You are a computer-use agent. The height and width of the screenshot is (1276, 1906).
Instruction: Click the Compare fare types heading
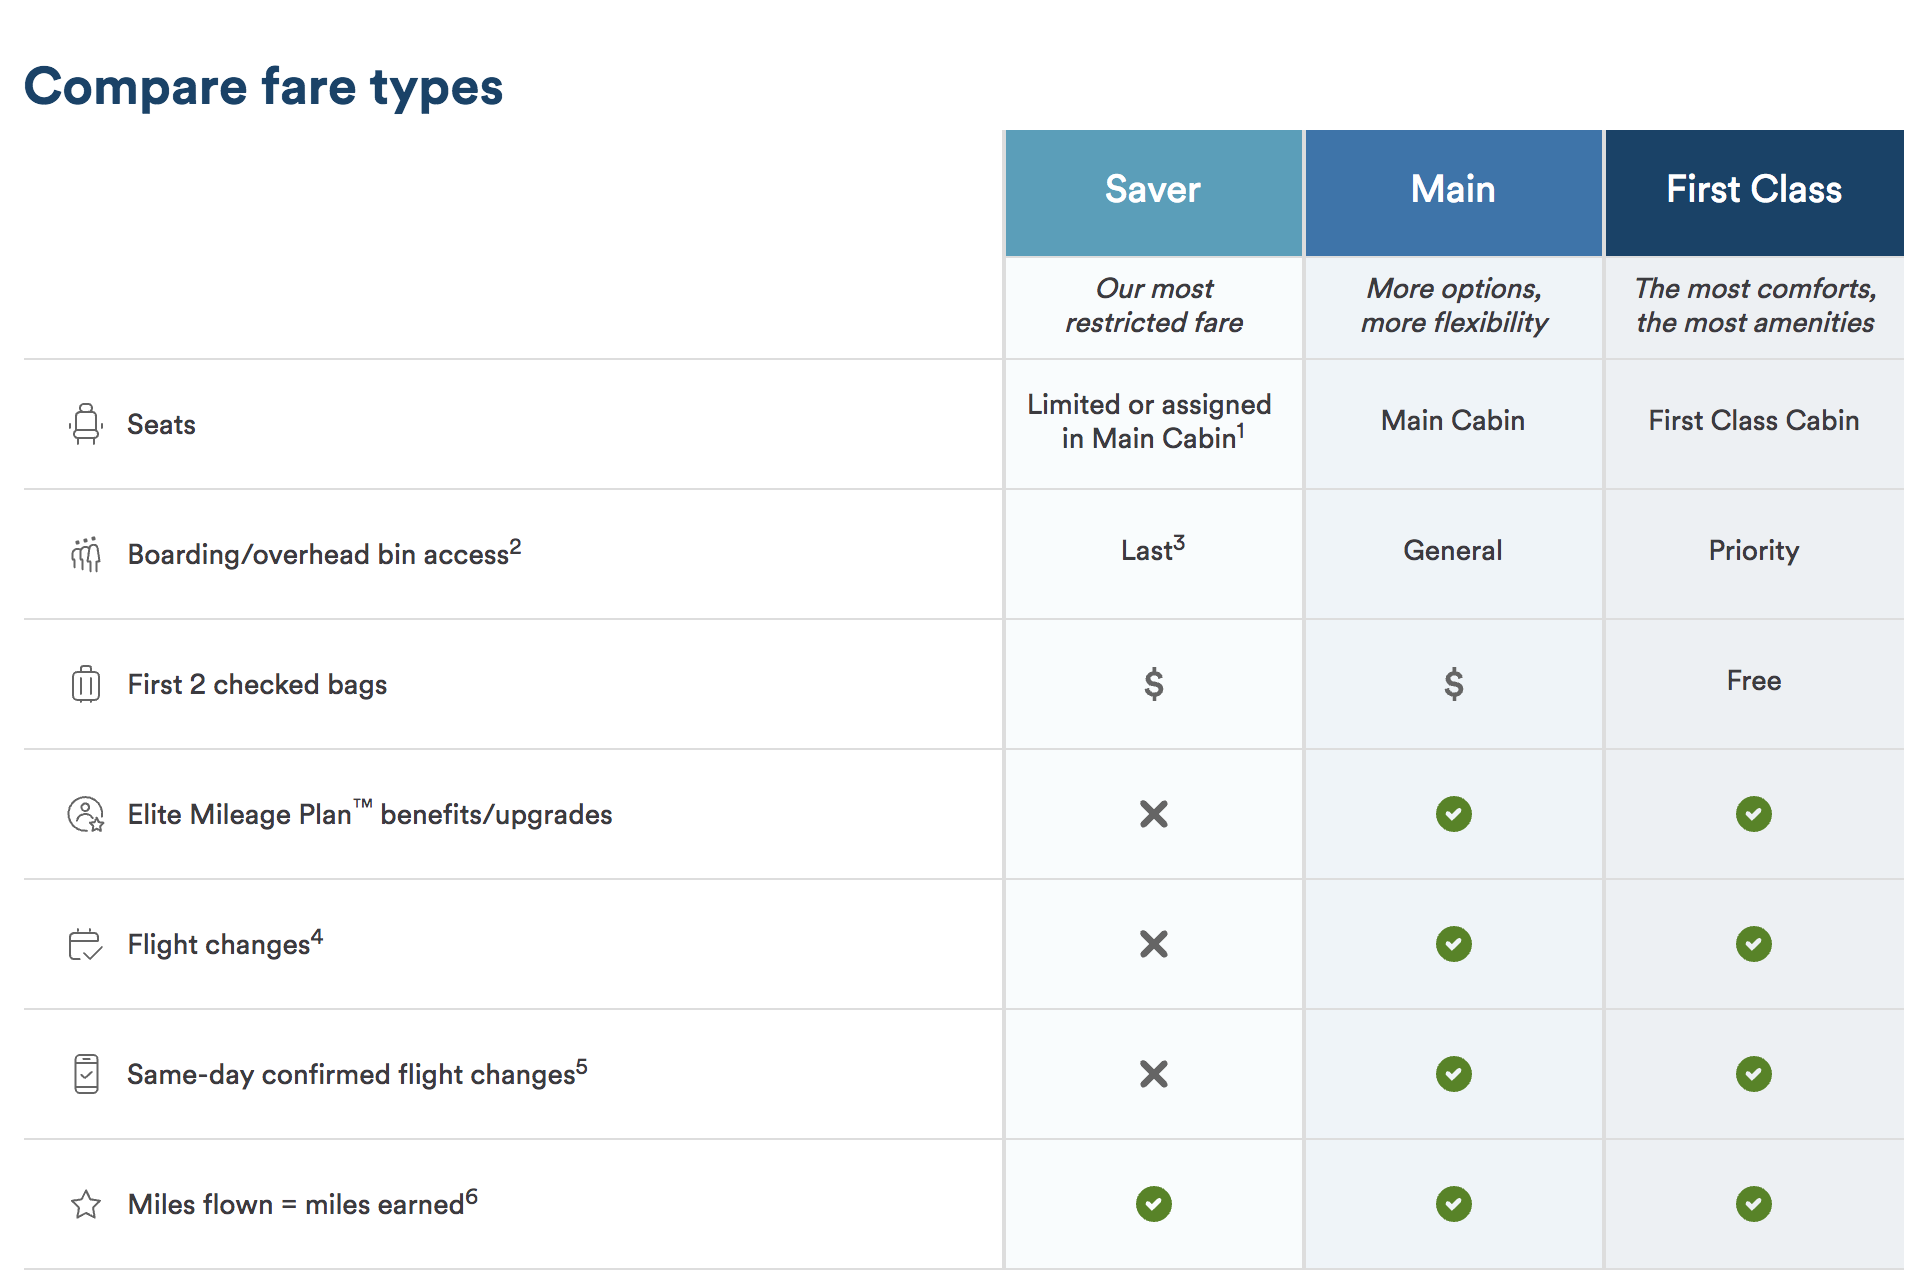263,87
